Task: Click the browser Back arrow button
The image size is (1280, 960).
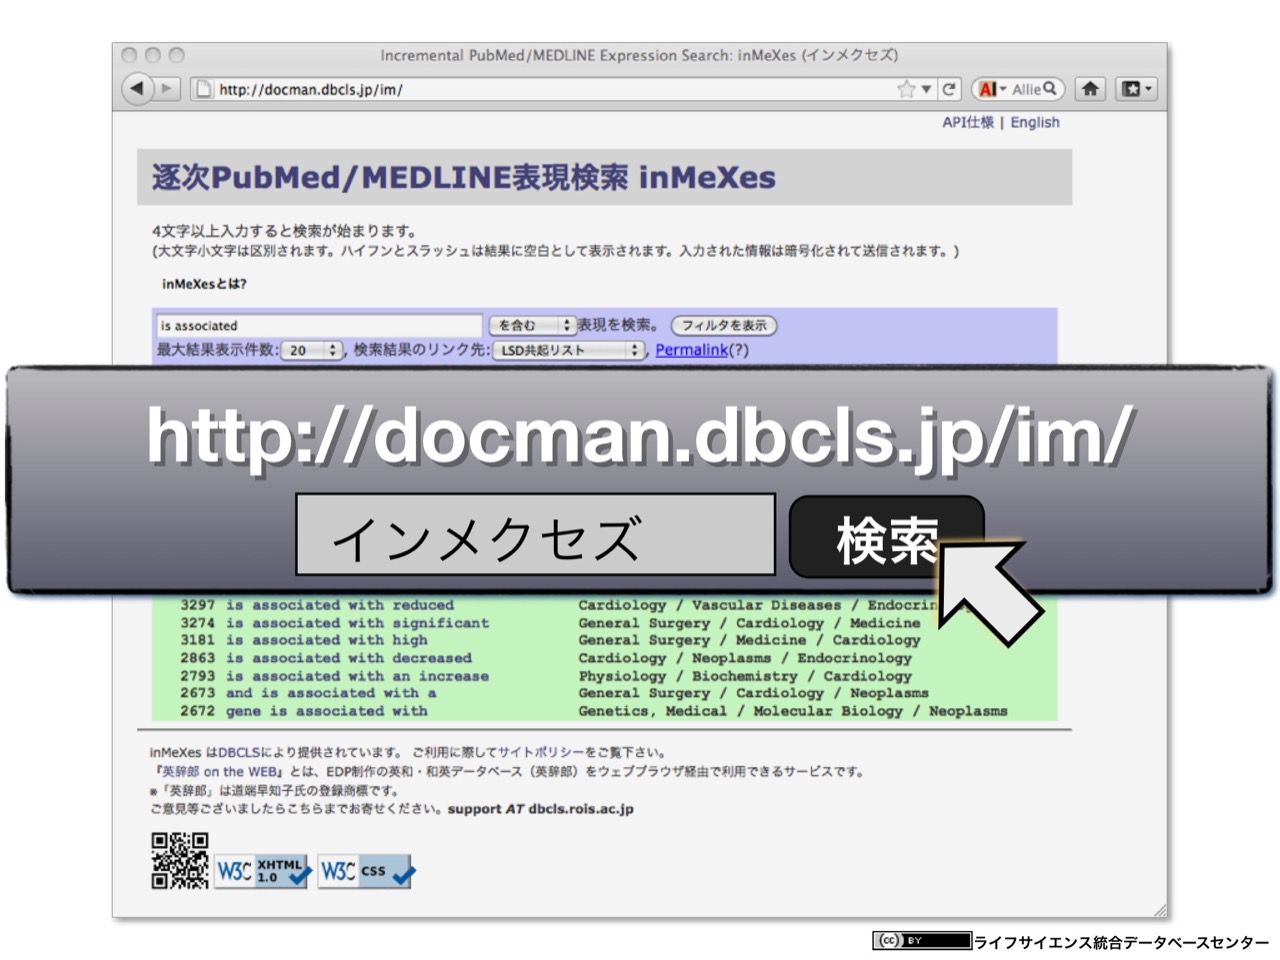Action: (x=137, y=89)
